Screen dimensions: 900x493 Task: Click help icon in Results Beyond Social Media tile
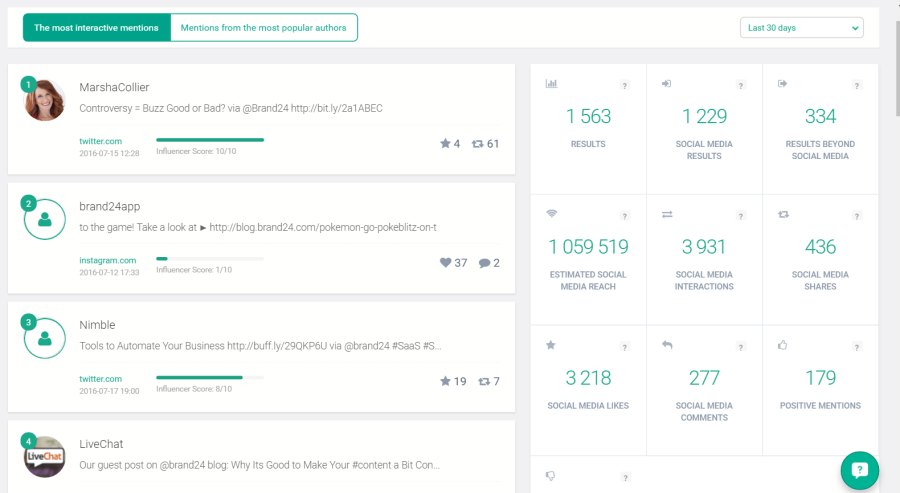(856, 86)
